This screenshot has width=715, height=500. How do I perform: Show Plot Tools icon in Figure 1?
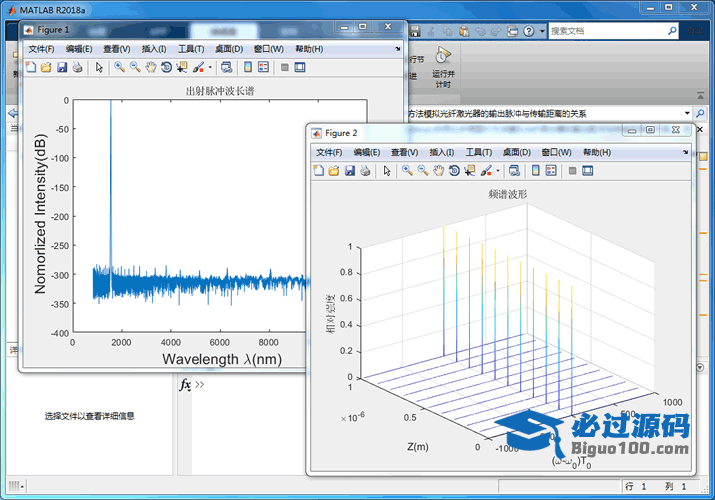[x=300, y=67]
